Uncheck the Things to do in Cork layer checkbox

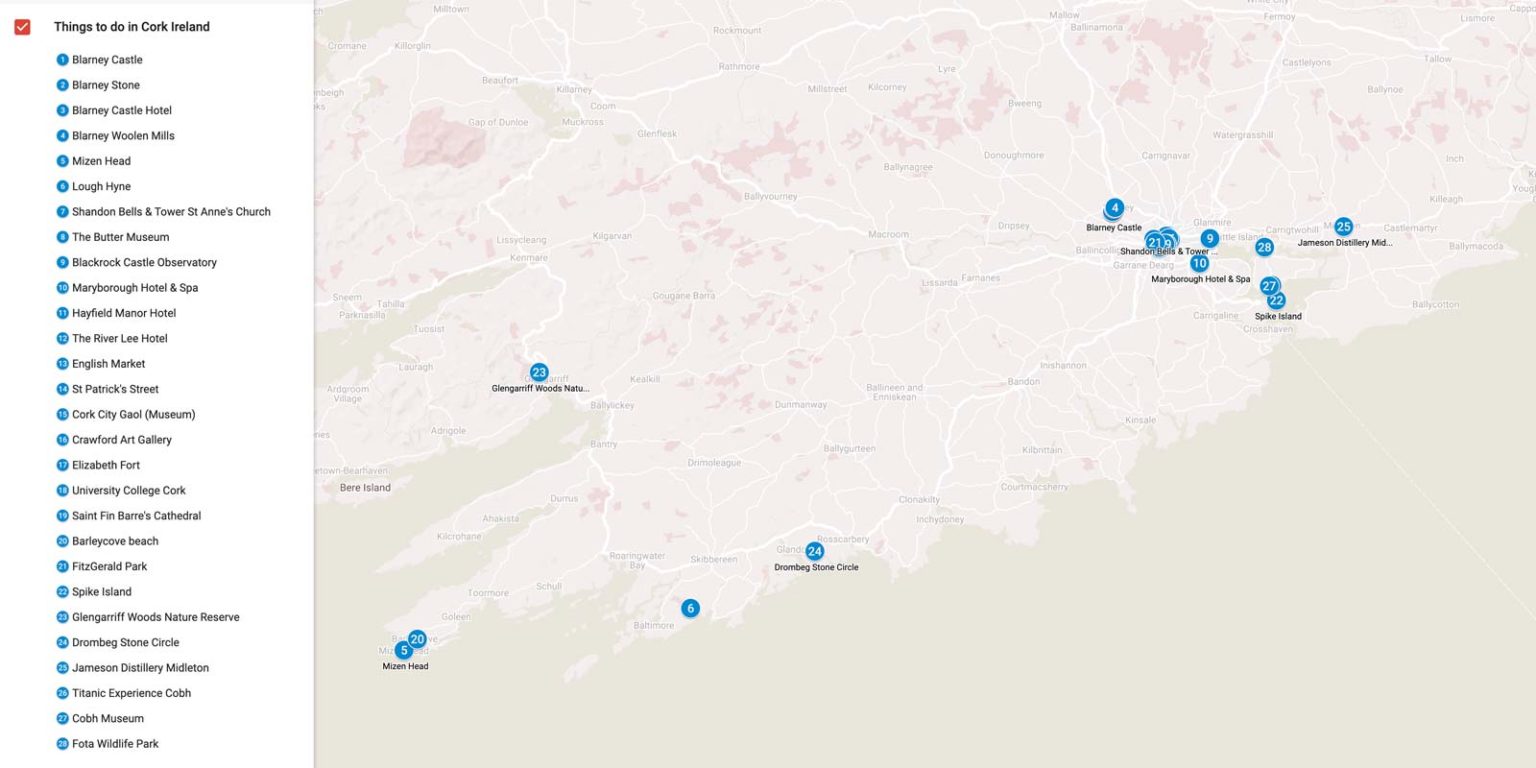[x=22, y=27]
